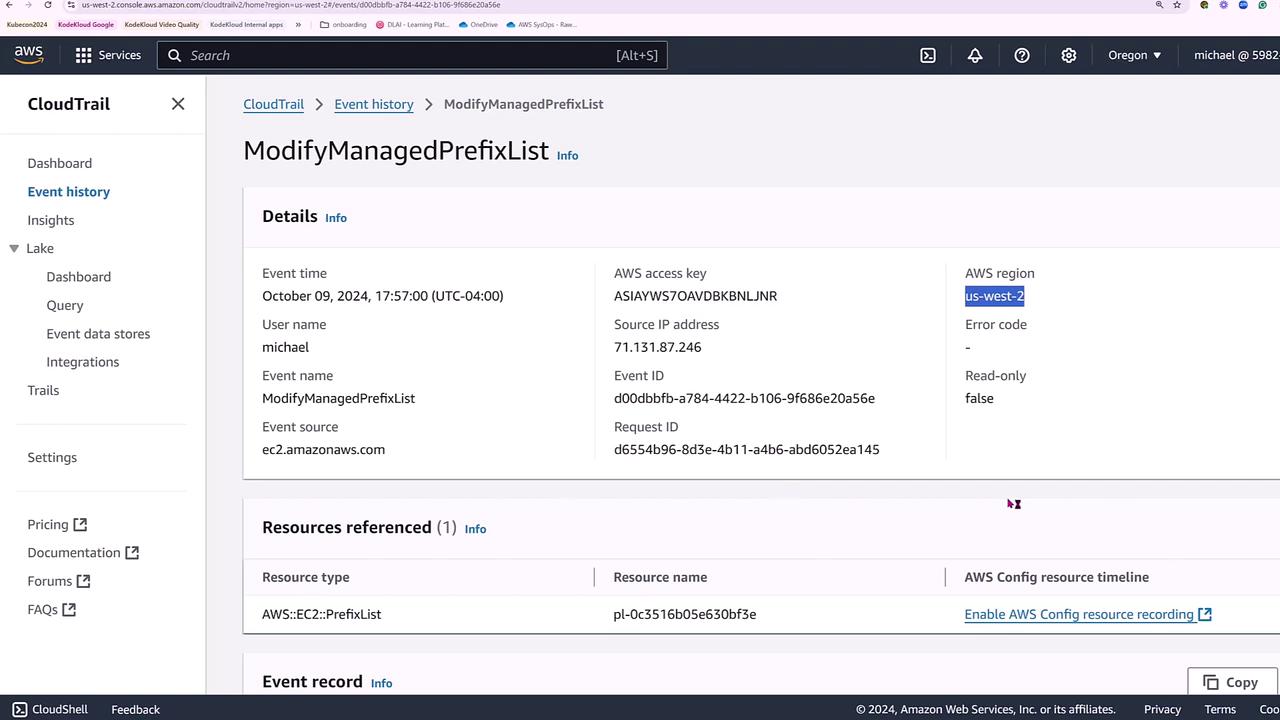Click the Event ID value d00dbbfb-a784-4422-b106-9f686e20a56e
This screenshot has height=720, width=1280.
click(744, 398)
